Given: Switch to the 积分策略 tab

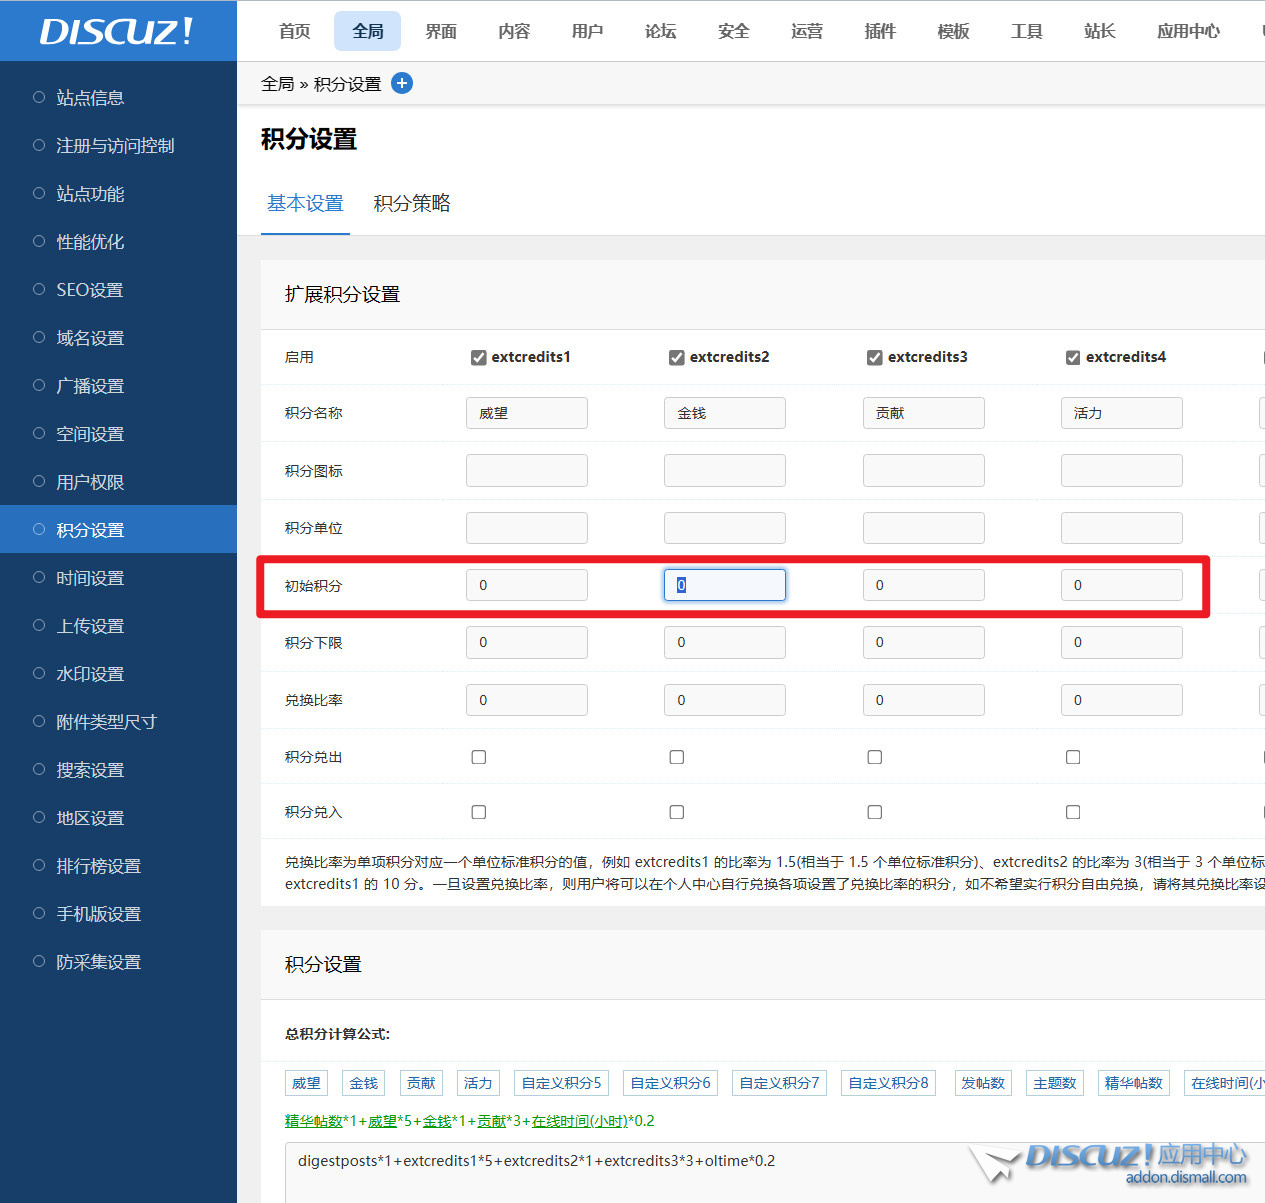Looking at the screenshot, I should [411, 204].
